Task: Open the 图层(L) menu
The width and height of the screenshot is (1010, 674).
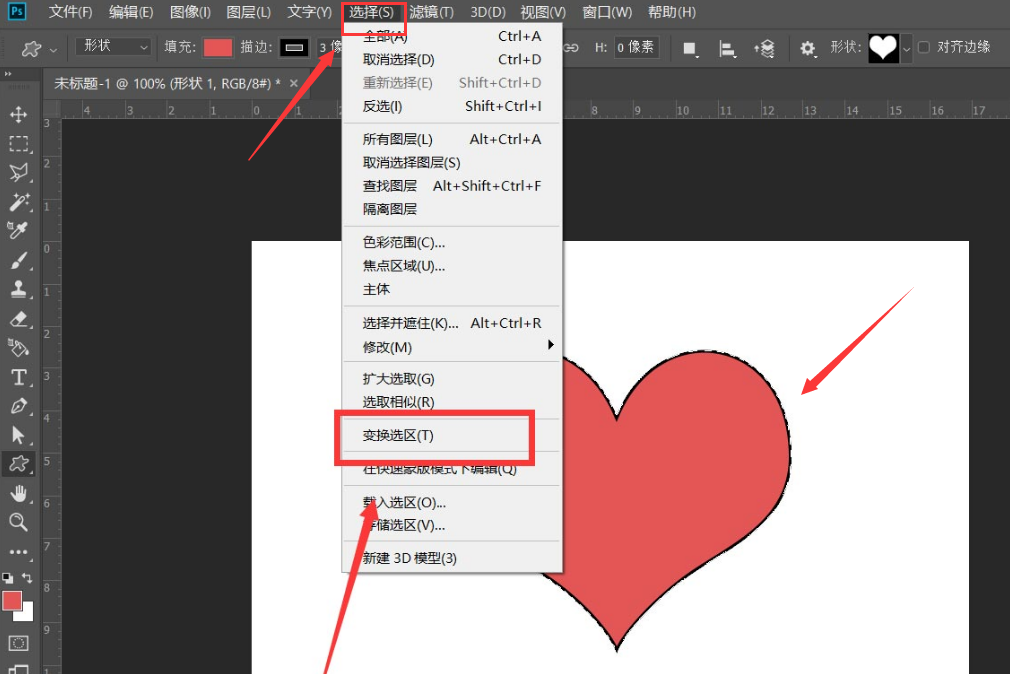Action: click(x=249, y=12)
